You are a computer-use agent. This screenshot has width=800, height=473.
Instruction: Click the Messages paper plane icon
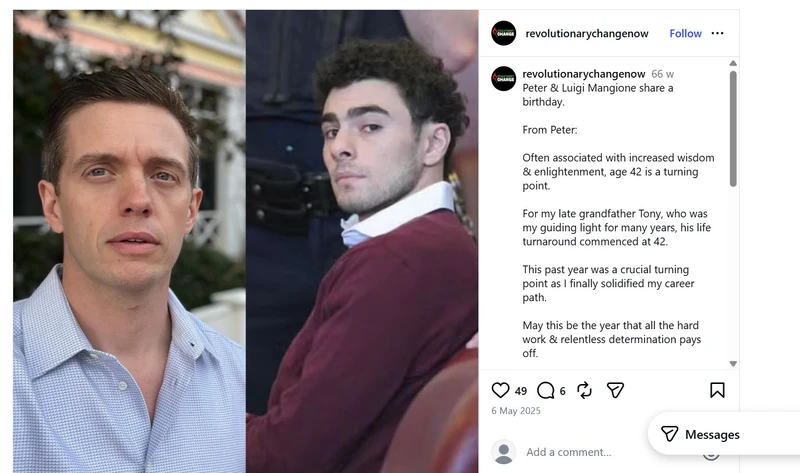[669, 434]
